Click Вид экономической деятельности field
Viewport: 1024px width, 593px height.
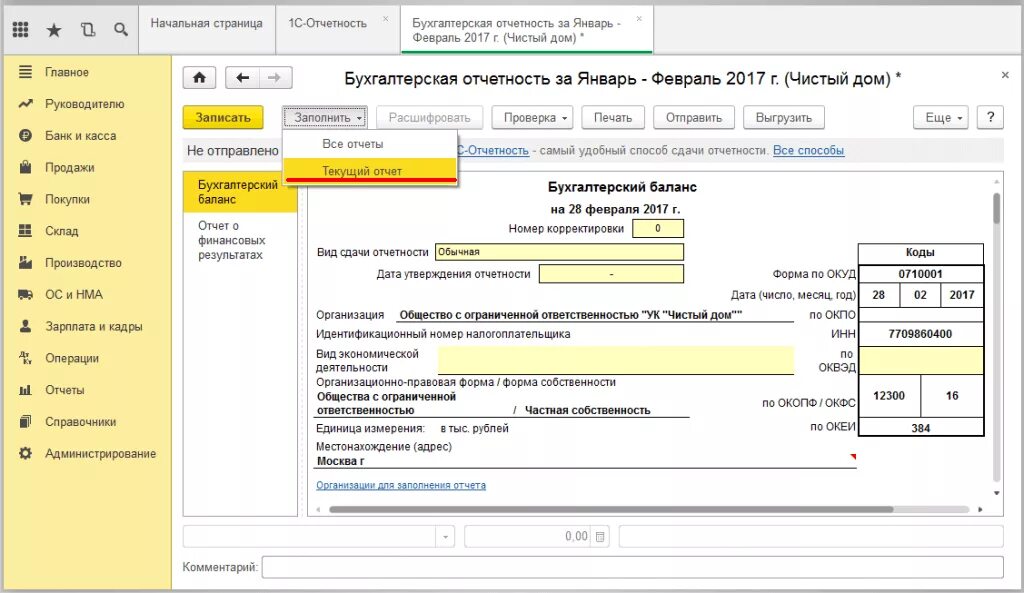(616, 361)
